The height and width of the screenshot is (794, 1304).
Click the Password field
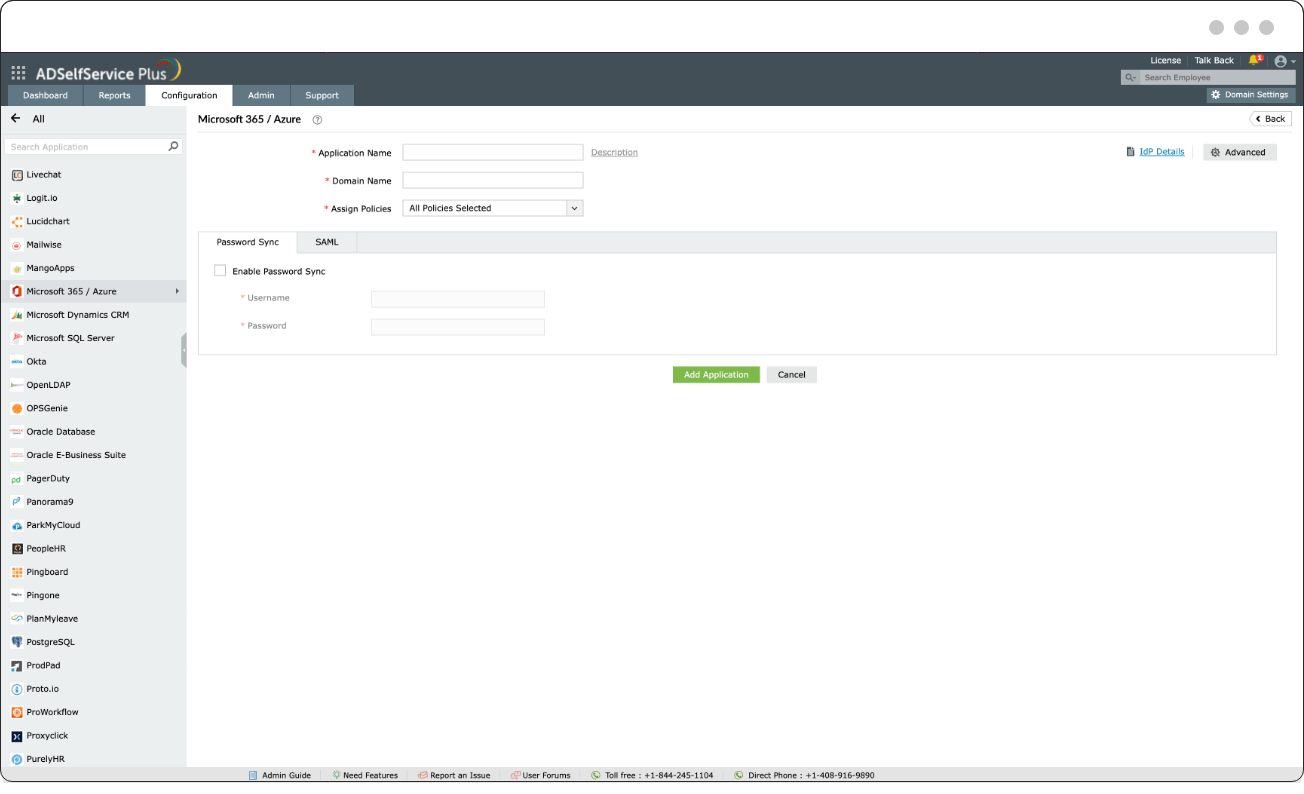[x=458, y=327]
